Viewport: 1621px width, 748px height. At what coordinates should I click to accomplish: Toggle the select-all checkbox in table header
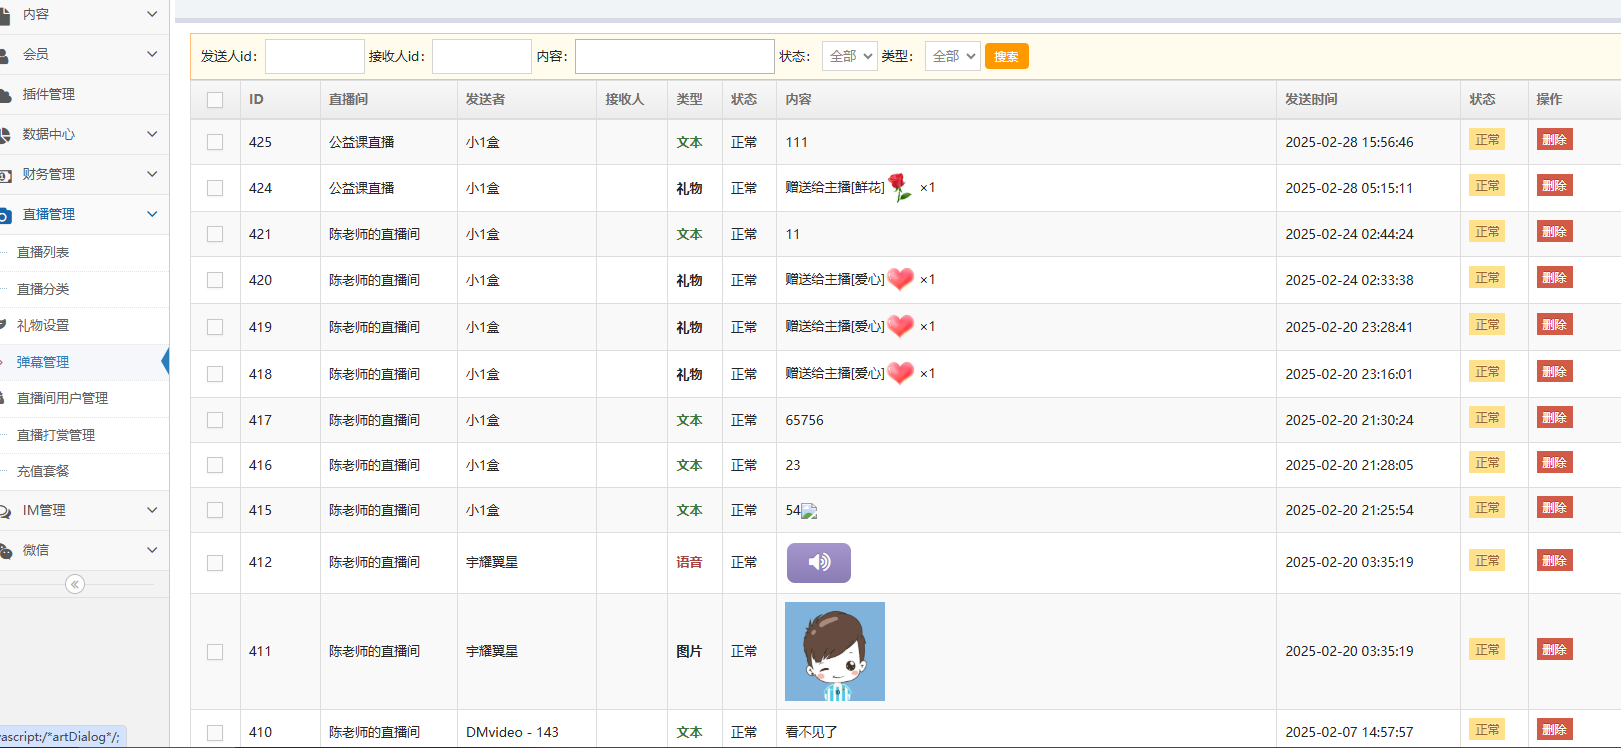215,100
